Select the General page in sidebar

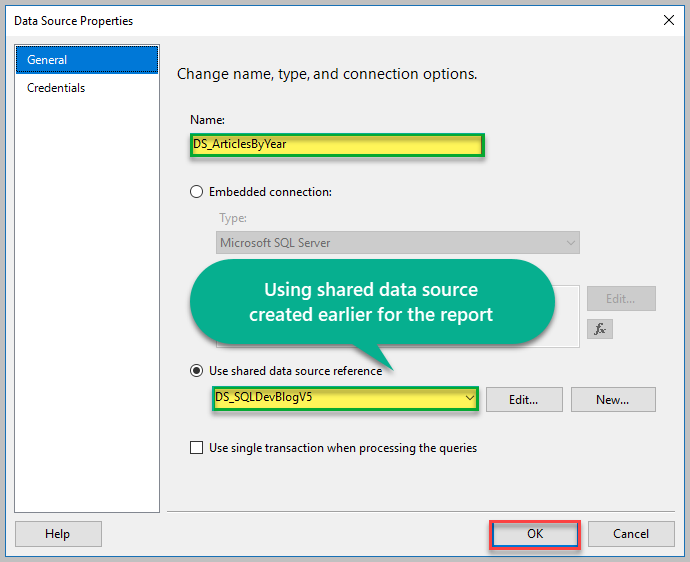87,59
